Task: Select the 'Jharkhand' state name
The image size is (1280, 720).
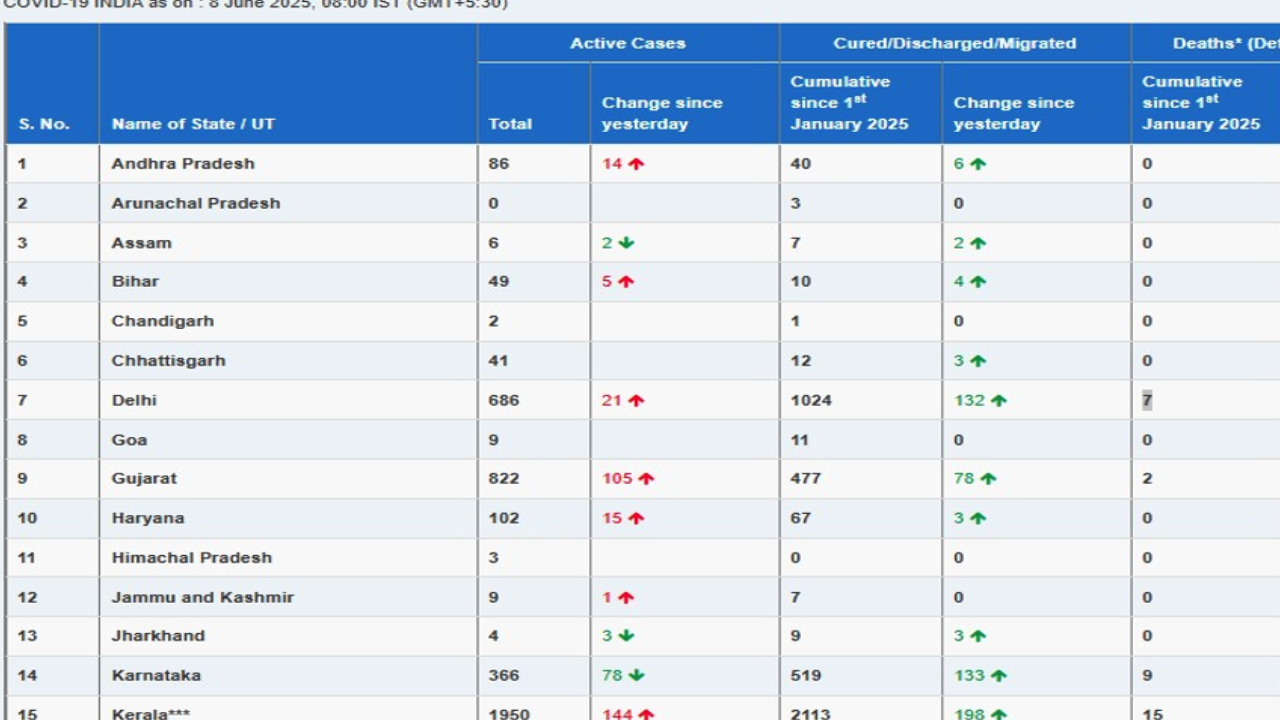Action: tap(158, 636)
